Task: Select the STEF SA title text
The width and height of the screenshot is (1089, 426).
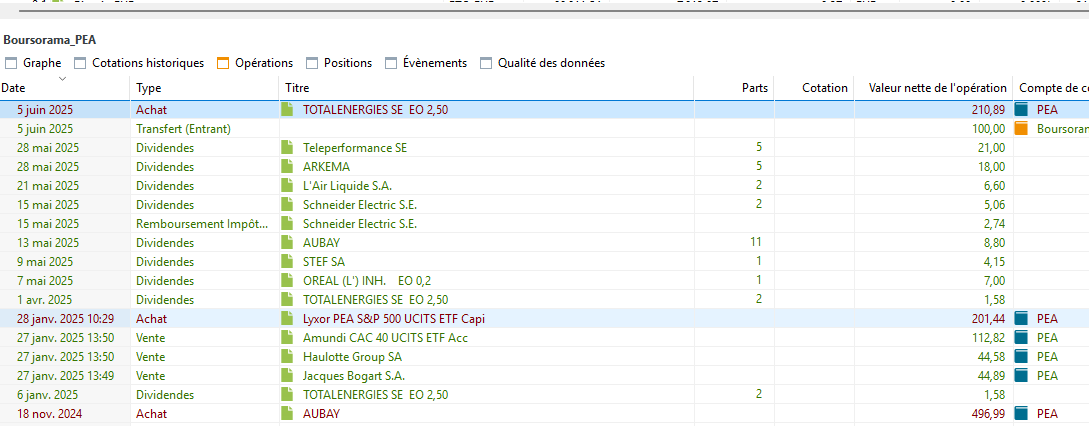Action: point(324,262)
